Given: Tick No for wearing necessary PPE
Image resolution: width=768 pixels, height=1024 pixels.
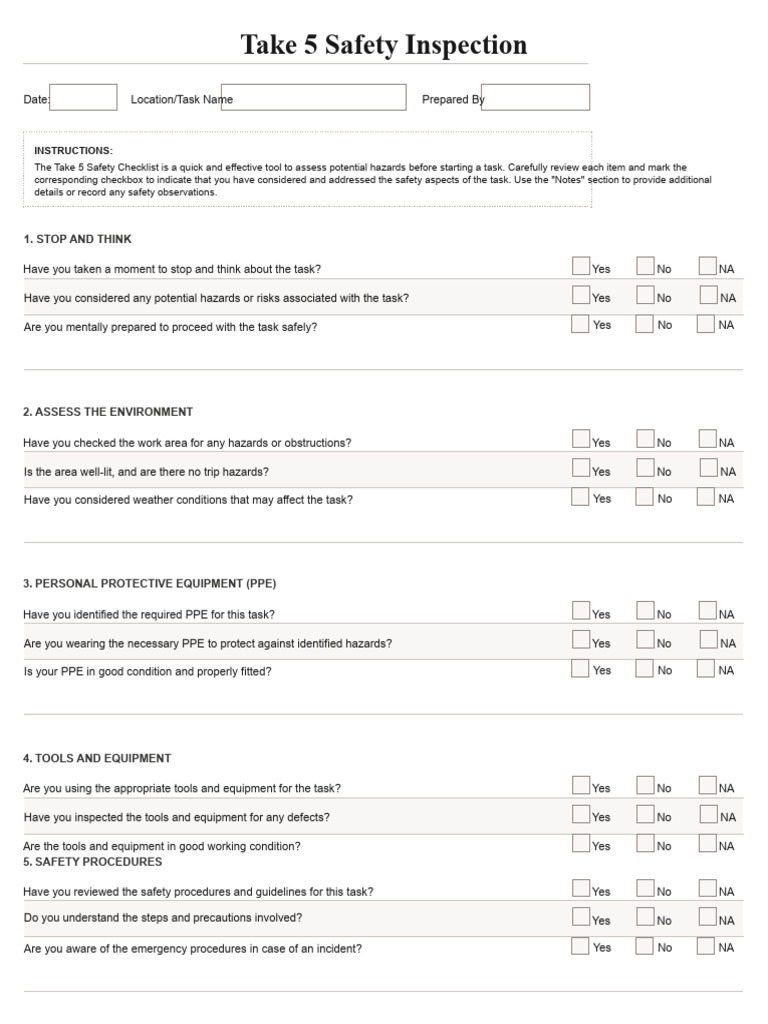Looking at the screenshot, I should pyautogui.click(x=645, y=640).
